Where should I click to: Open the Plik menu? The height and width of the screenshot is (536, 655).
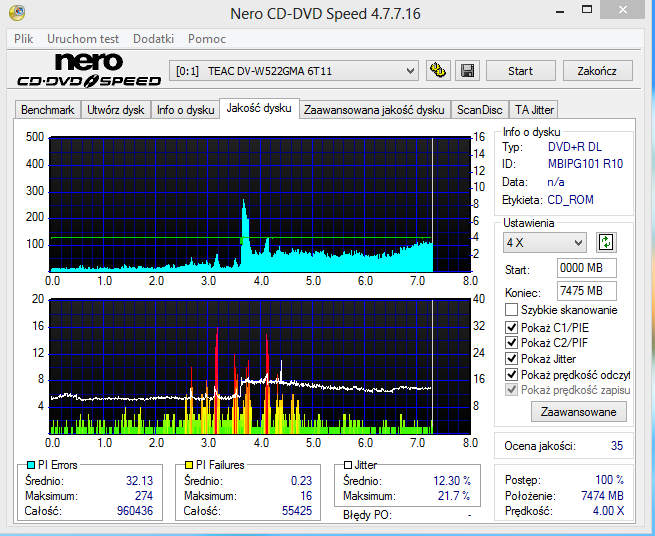pyautogui.click(x=23, y=39)
